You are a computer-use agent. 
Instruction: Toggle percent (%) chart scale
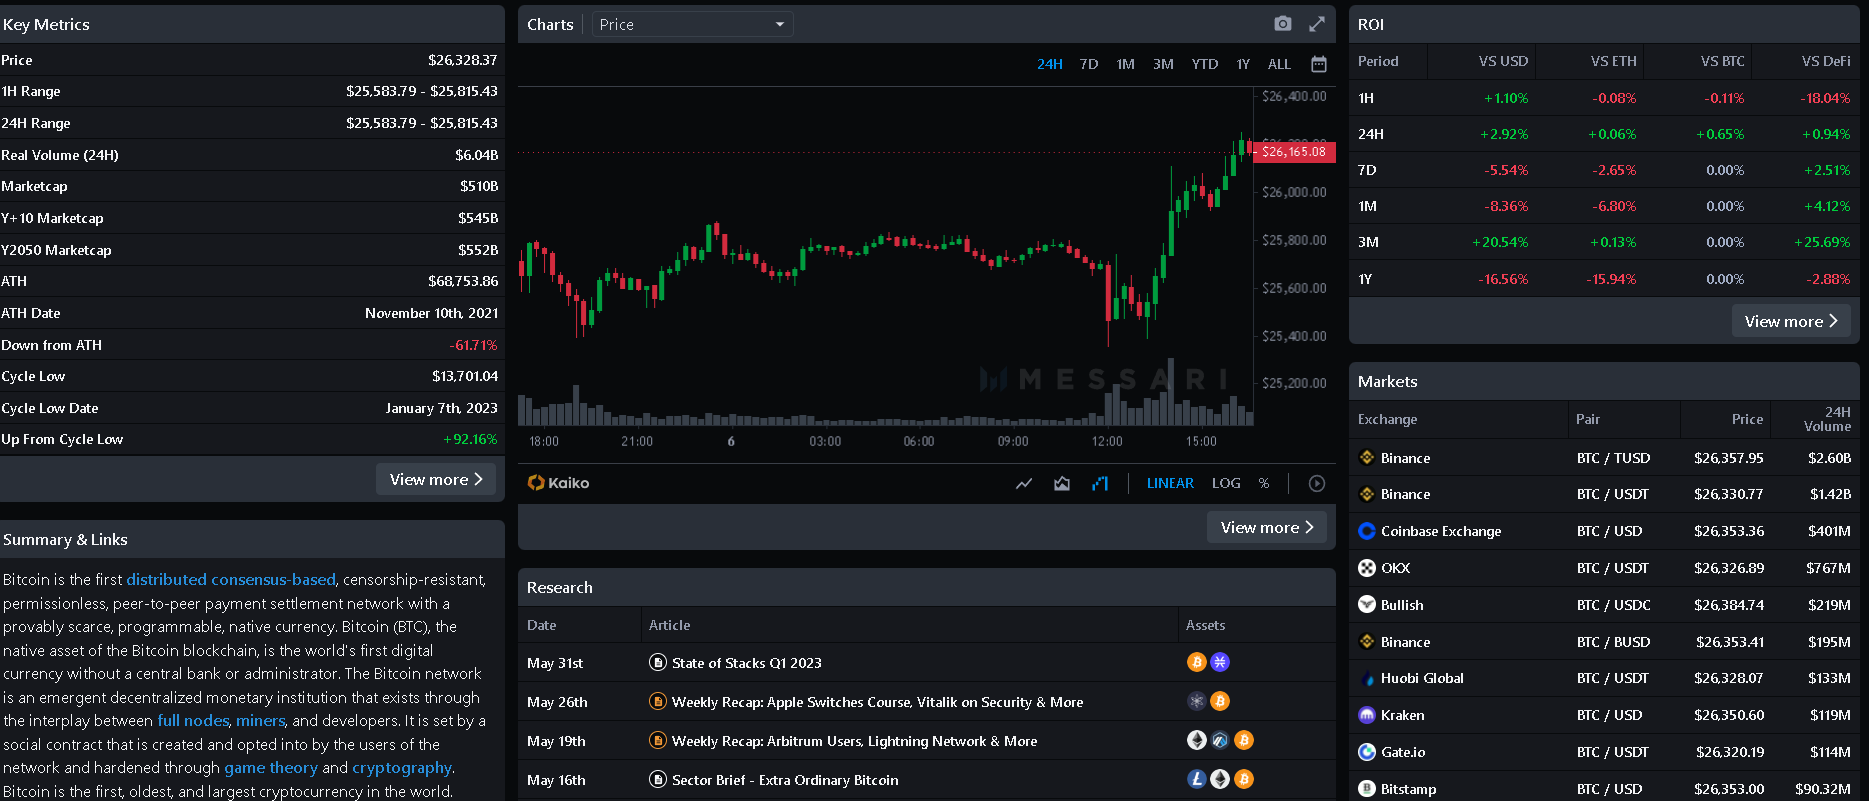tap(1264, 483)
